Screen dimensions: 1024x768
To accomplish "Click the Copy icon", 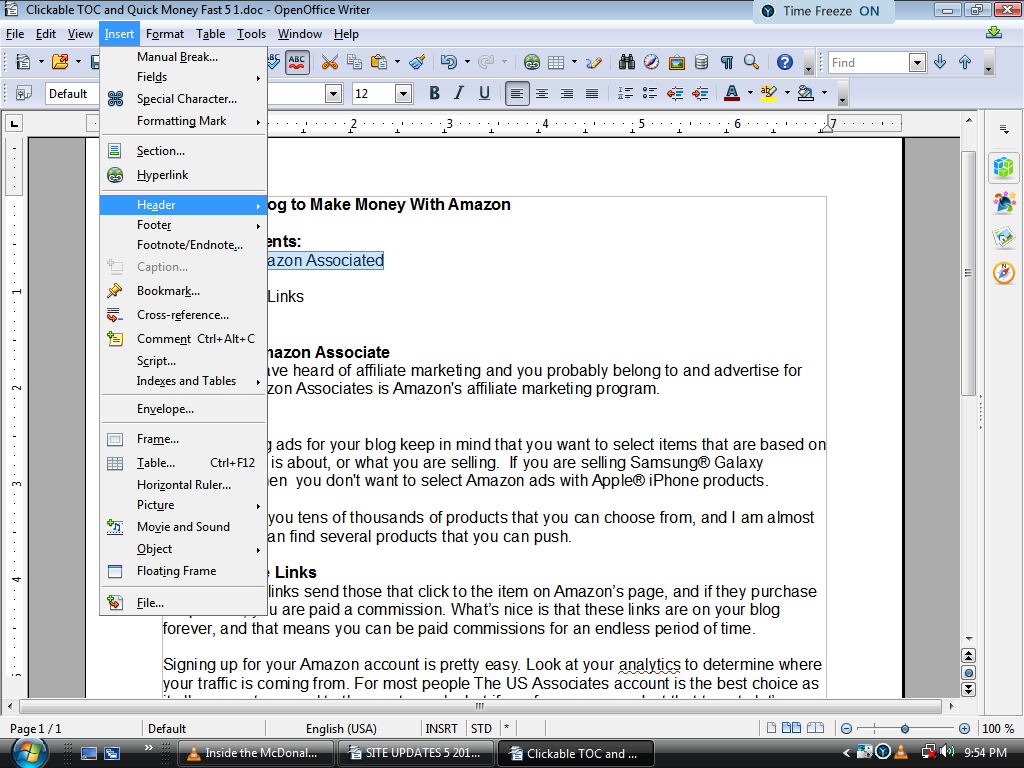I will tap(355, 62).
